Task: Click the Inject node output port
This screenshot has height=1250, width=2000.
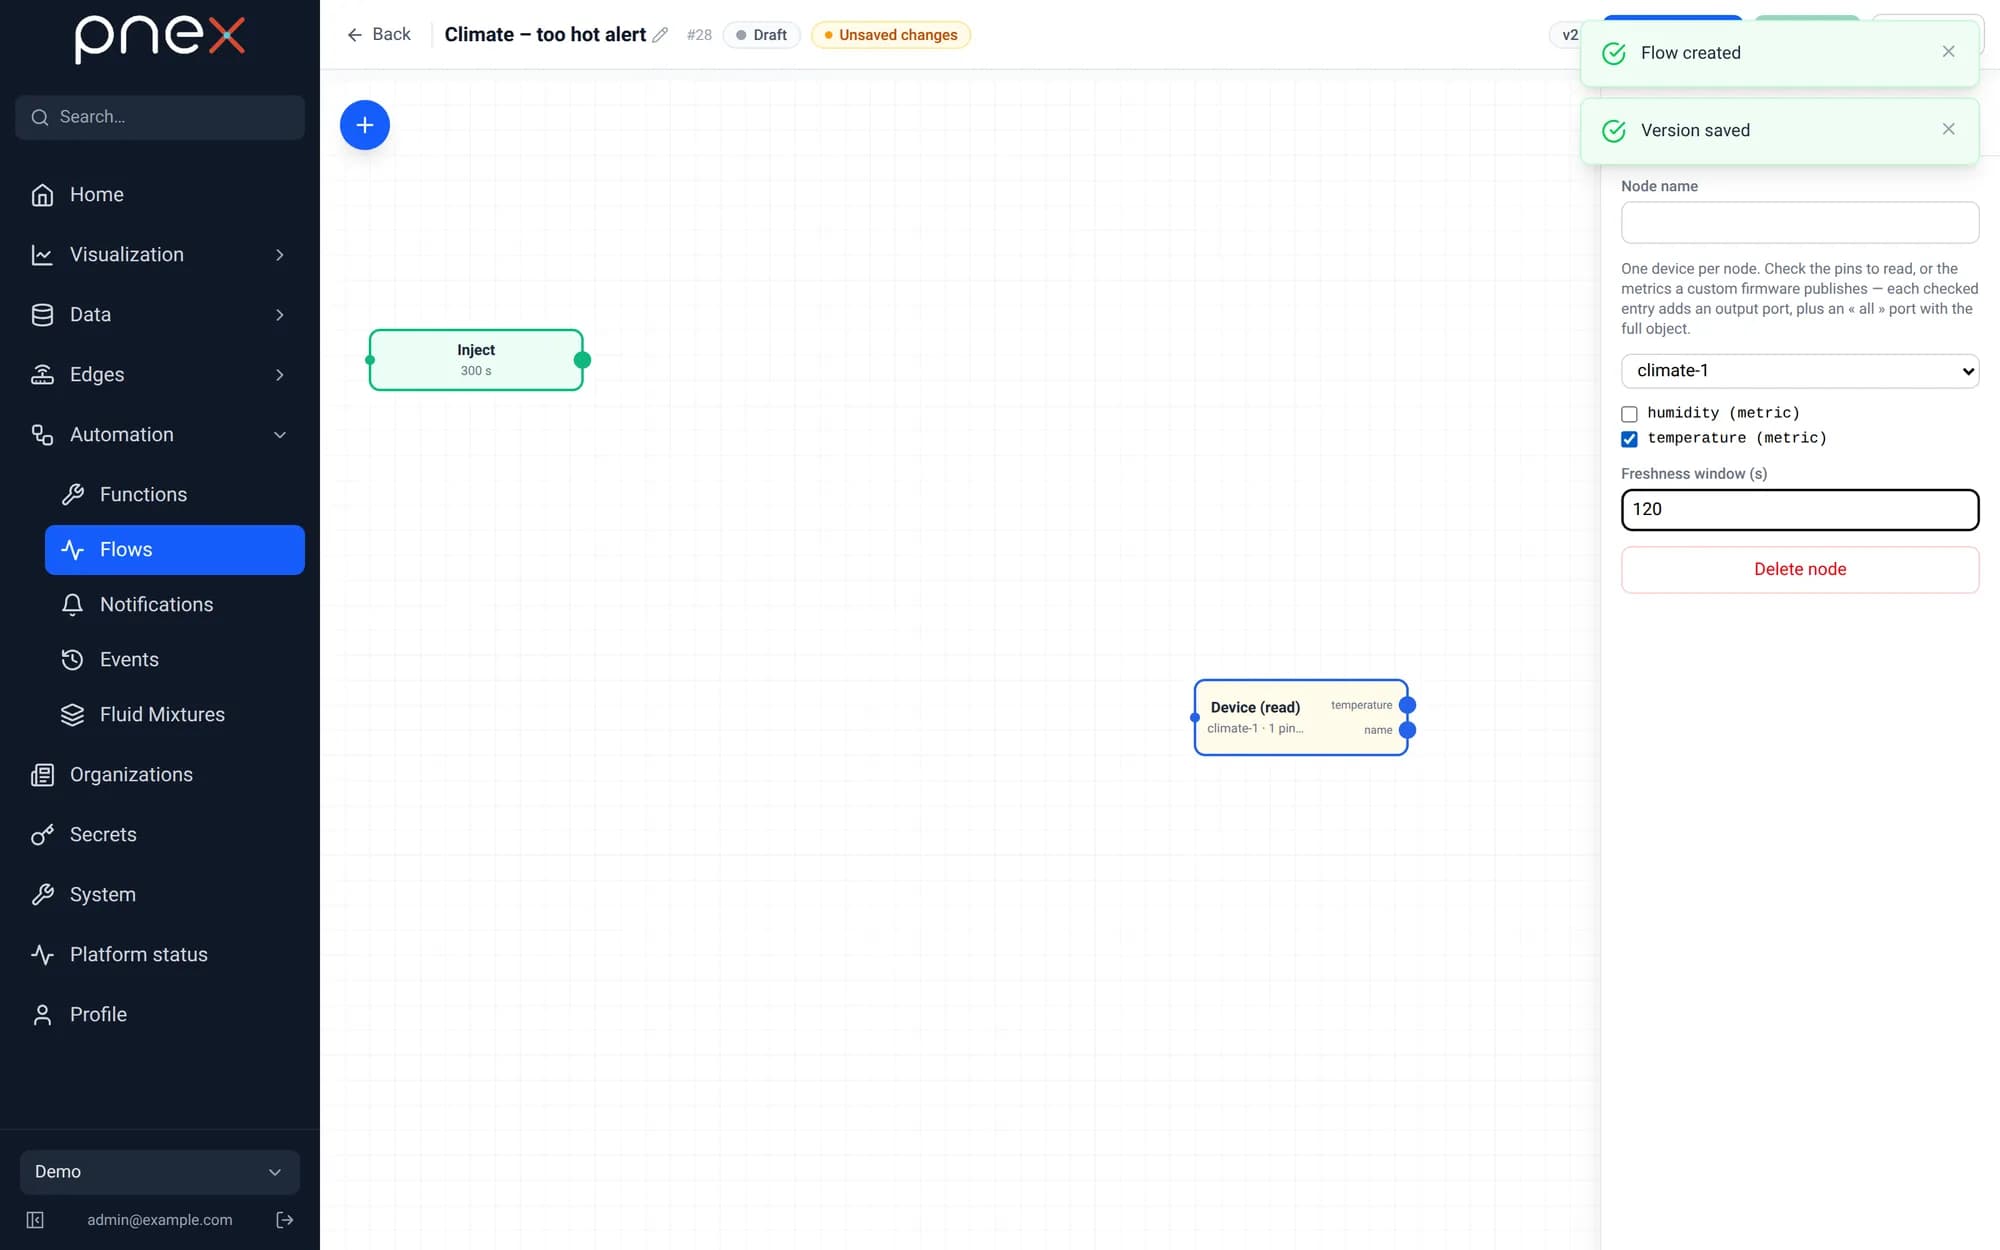Action: (582, 360)
